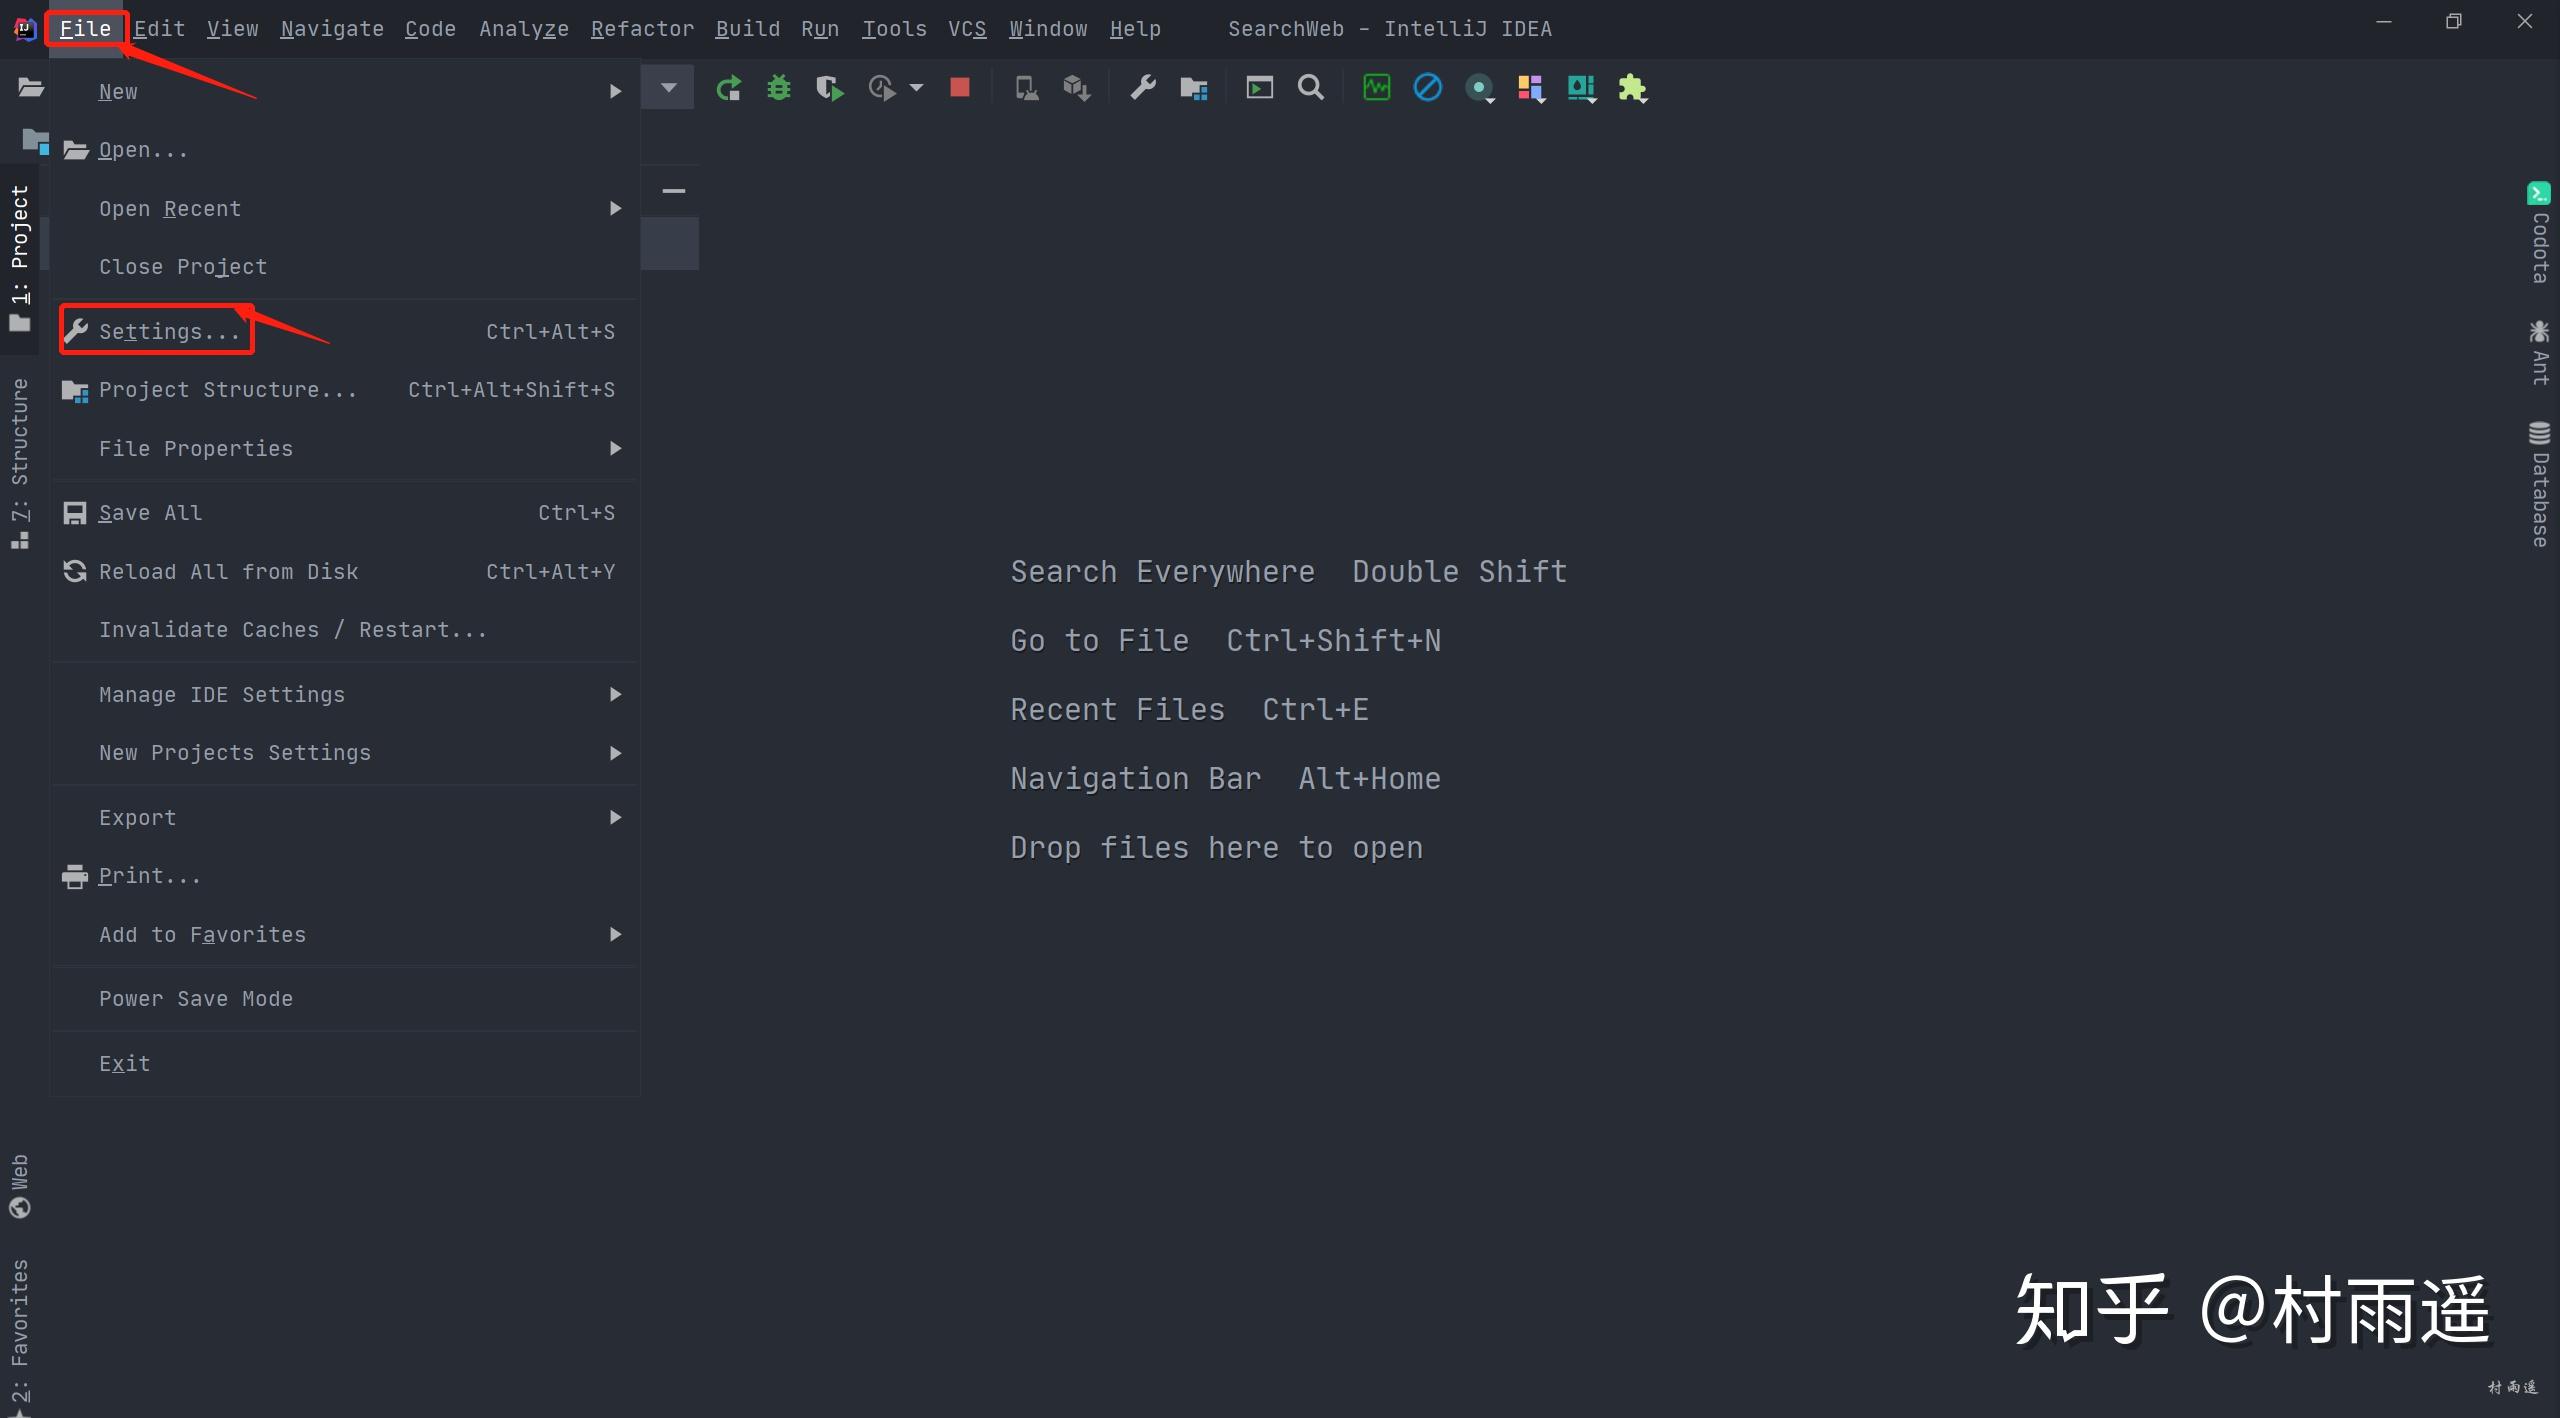
Task: Open Project Structure via toolbar folder icon
Action: [1193, 88]
